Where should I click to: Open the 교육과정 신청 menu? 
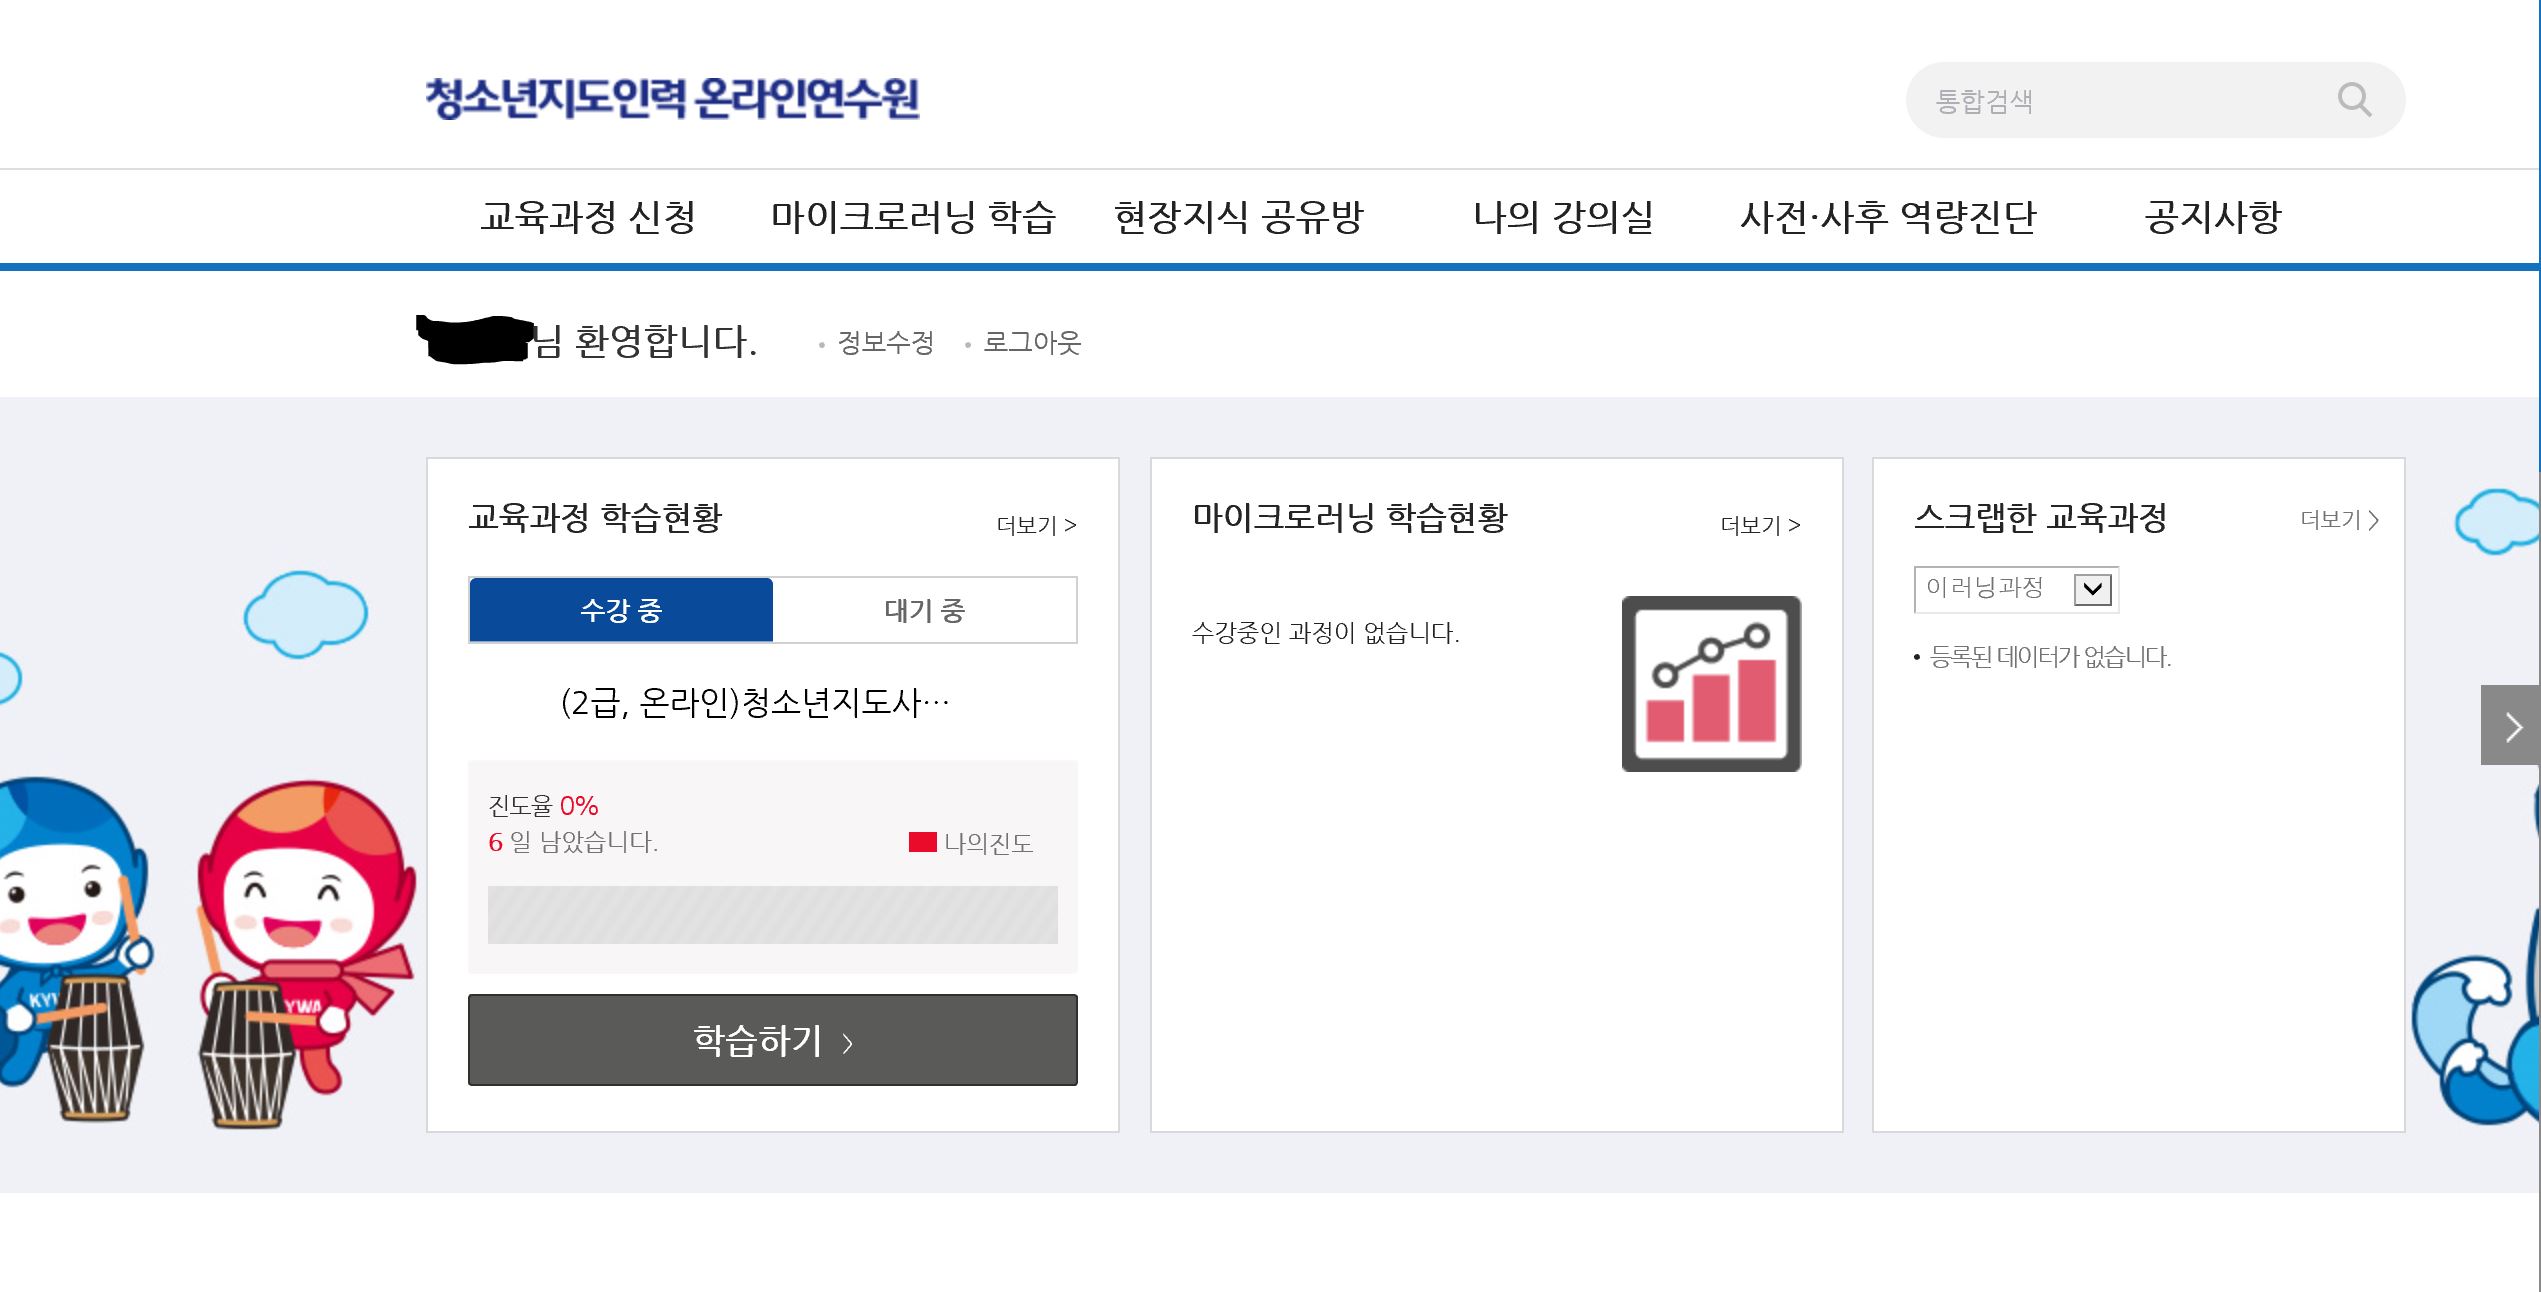588,217
